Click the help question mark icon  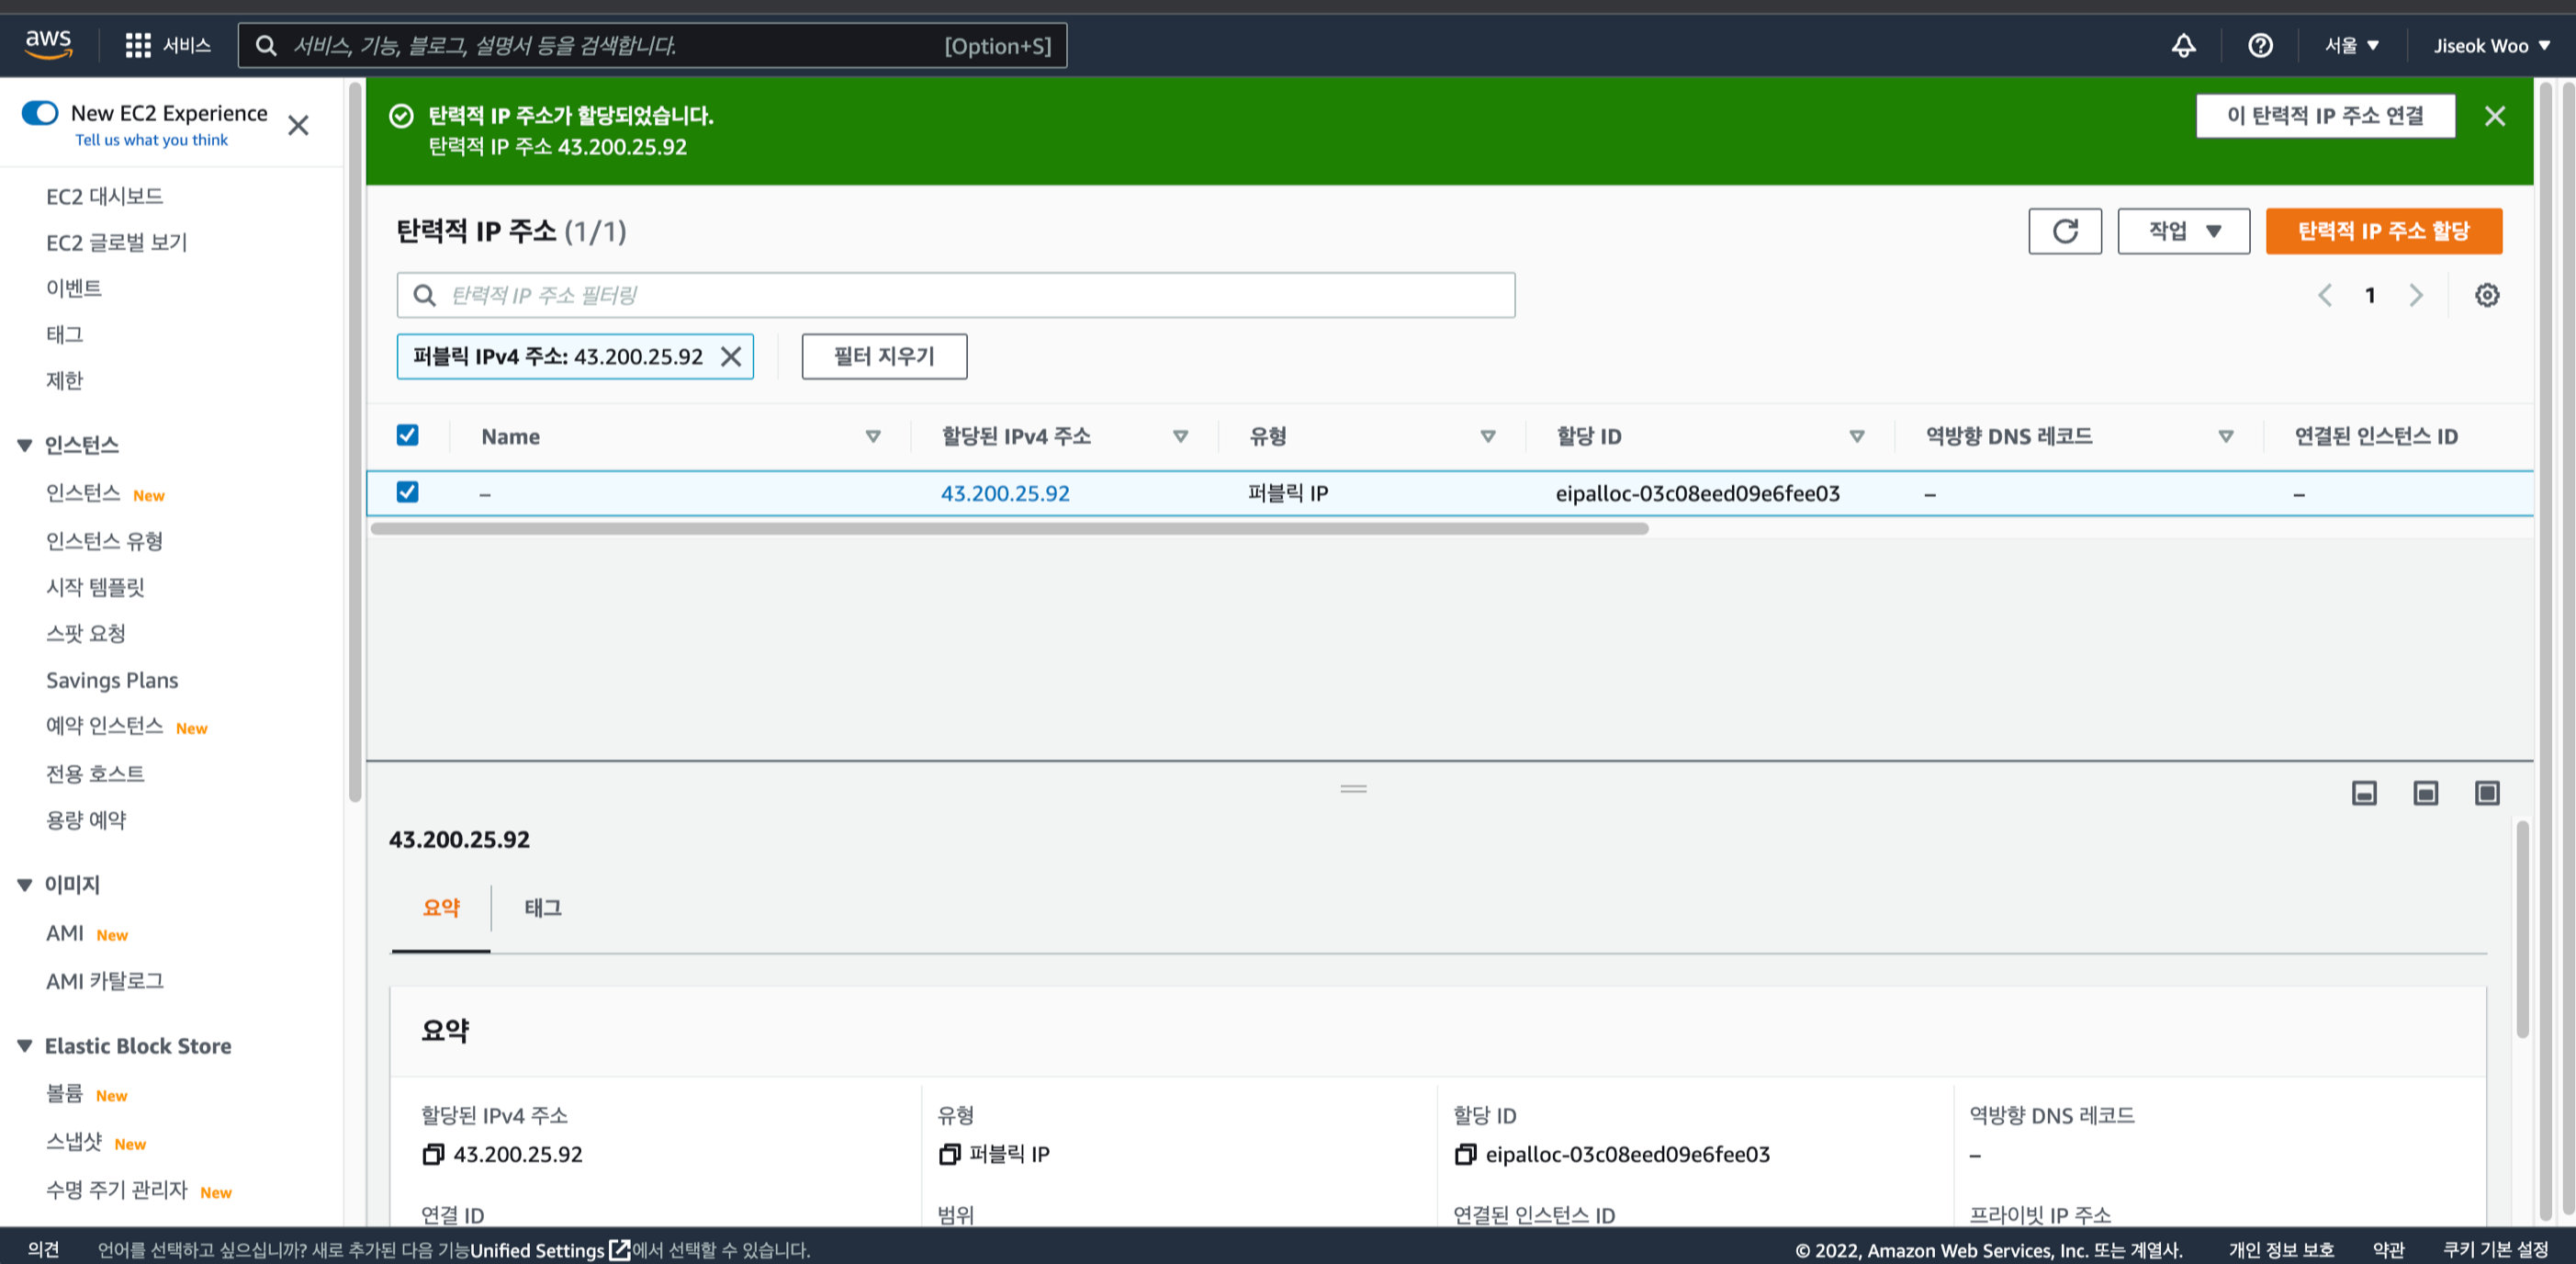coord(2260,46)
